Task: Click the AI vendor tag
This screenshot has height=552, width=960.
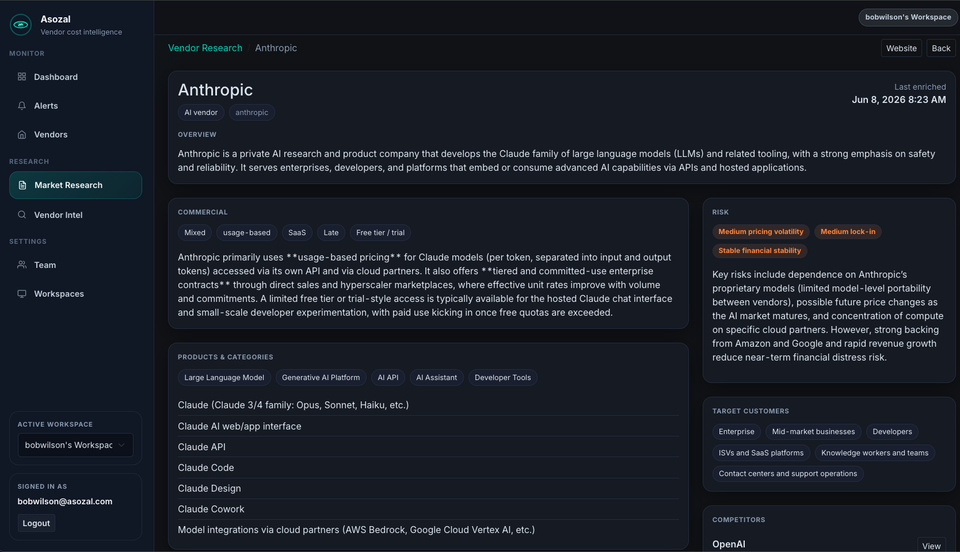Action: click(x=201, y=113)
